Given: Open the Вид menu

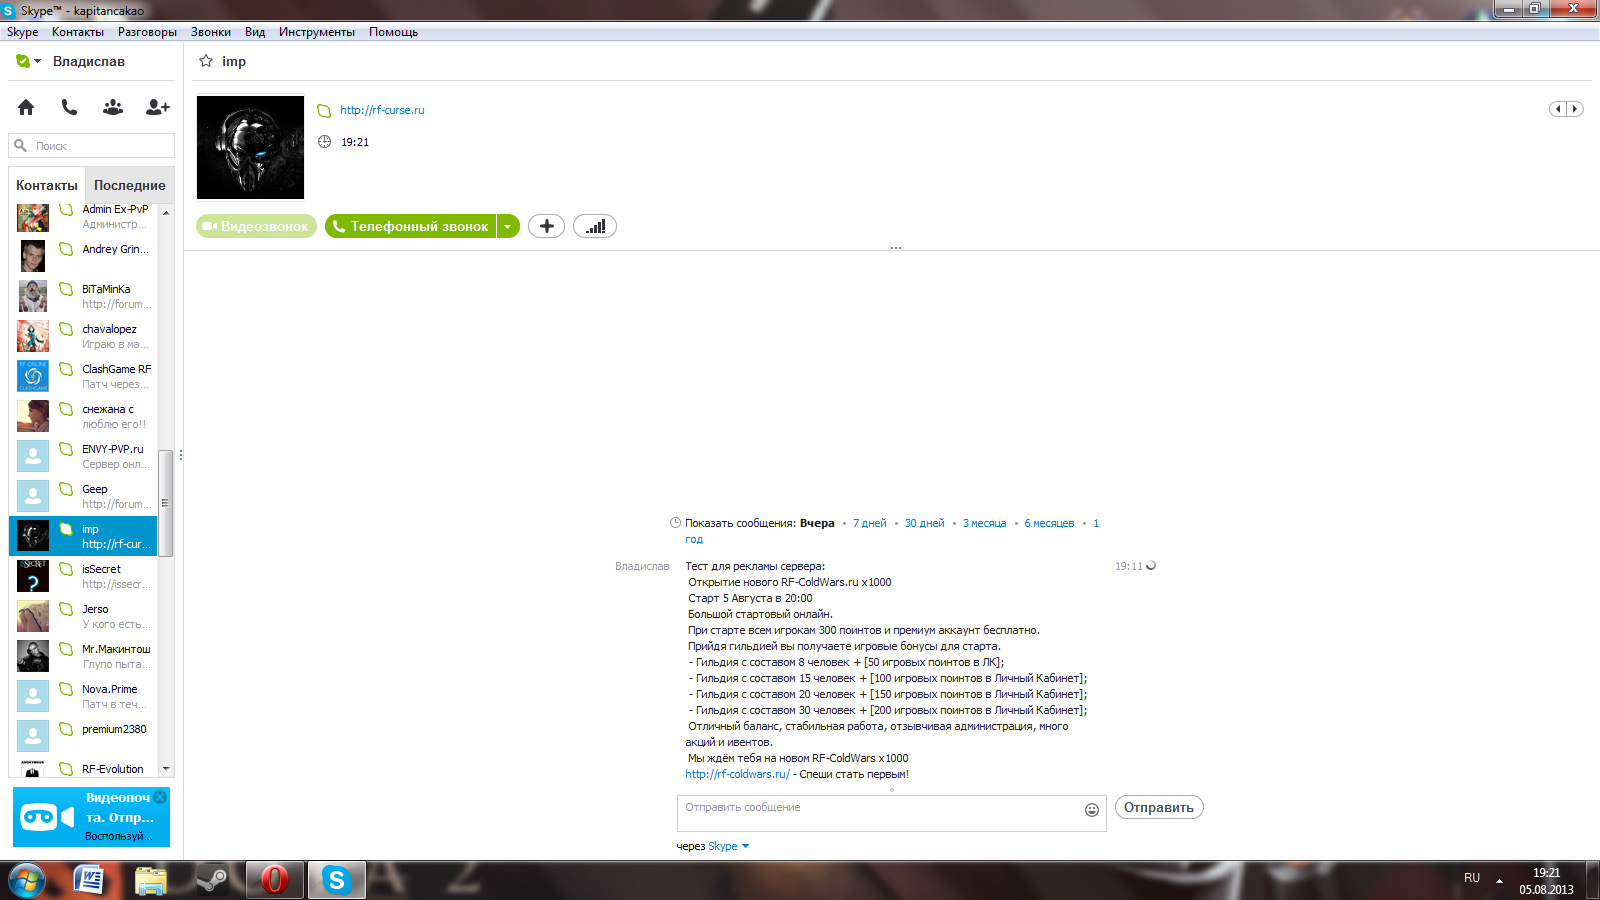Looking at the screenshot, I should click(255, 32).
